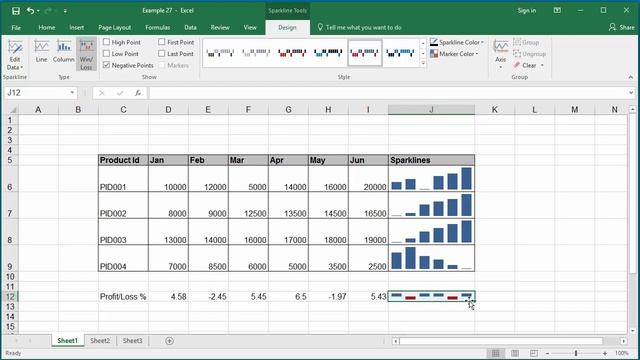Screen dimensions: 640x360
Task: Switch to Page Layout view icon
Action: coord(515,353)
